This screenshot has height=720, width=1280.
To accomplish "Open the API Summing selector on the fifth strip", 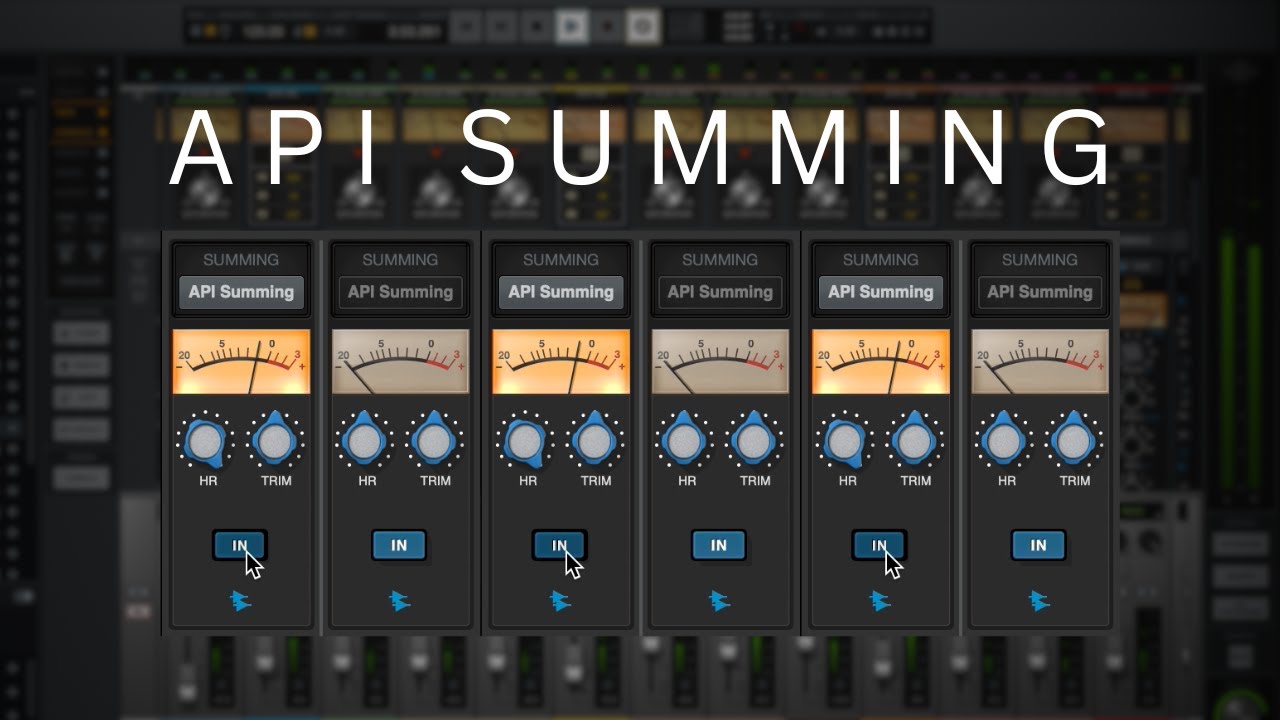I will coord(881,292).
